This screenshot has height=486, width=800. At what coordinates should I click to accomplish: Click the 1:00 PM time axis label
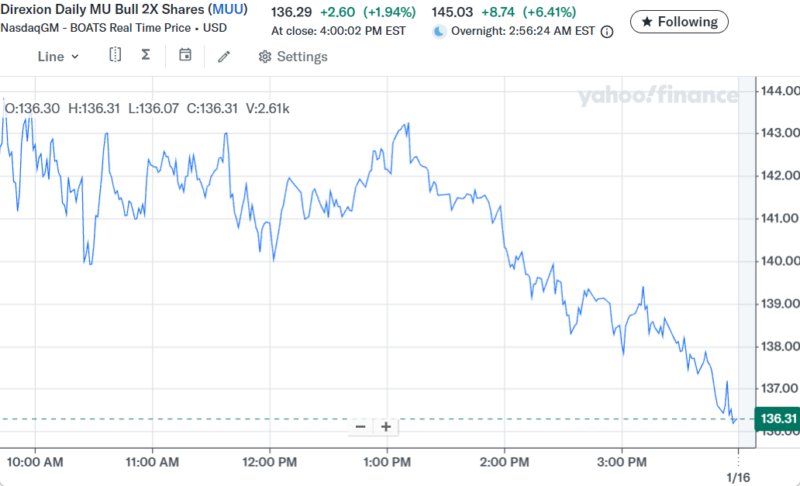pyautogui.click(x=387, y=462)
